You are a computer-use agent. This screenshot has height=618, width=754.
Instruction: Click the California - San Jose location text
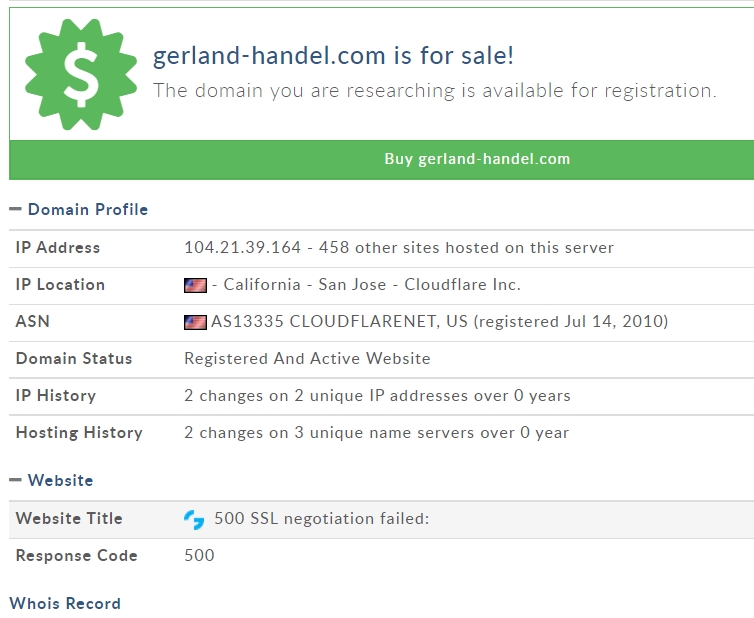click(x=305, y=285)
